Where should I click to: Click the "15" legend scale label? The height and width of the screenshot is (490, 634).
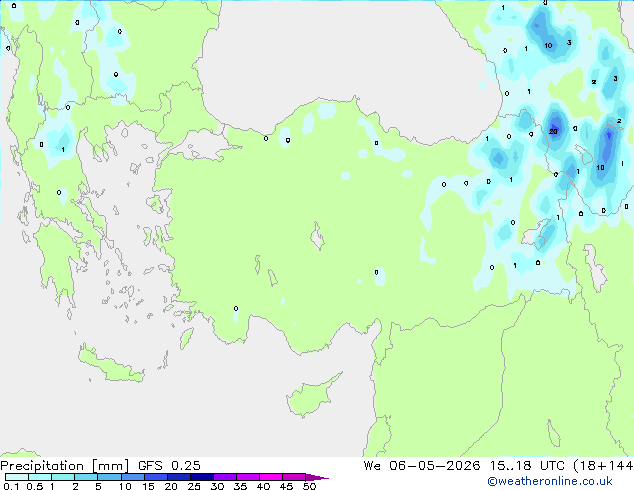click(x=148, y=486)
